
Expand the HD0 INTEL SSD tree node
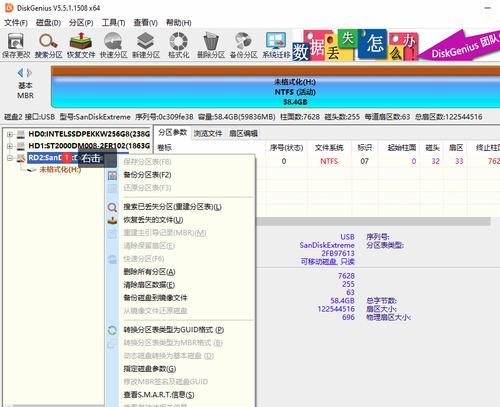[x=10, y=135]
